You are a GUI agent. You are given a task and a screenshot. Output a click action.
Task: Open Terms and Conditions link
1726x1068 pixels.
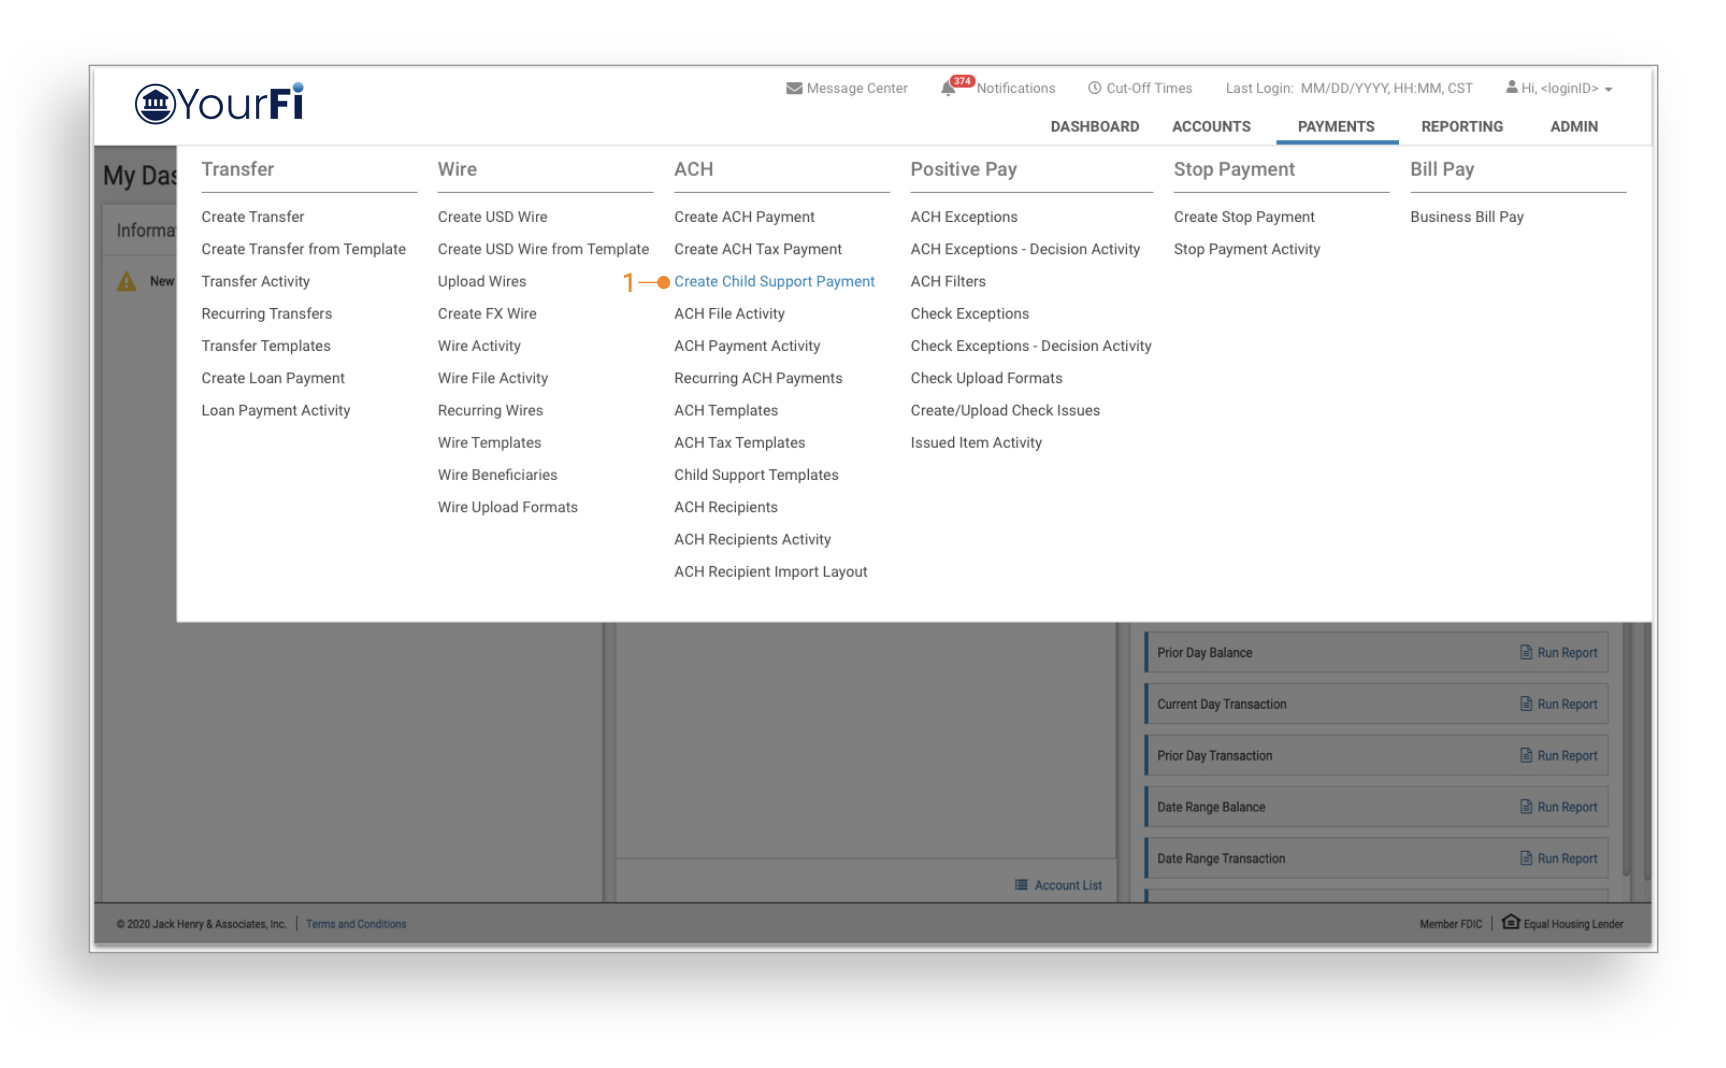pyautogui.click(x=356, y=924)
